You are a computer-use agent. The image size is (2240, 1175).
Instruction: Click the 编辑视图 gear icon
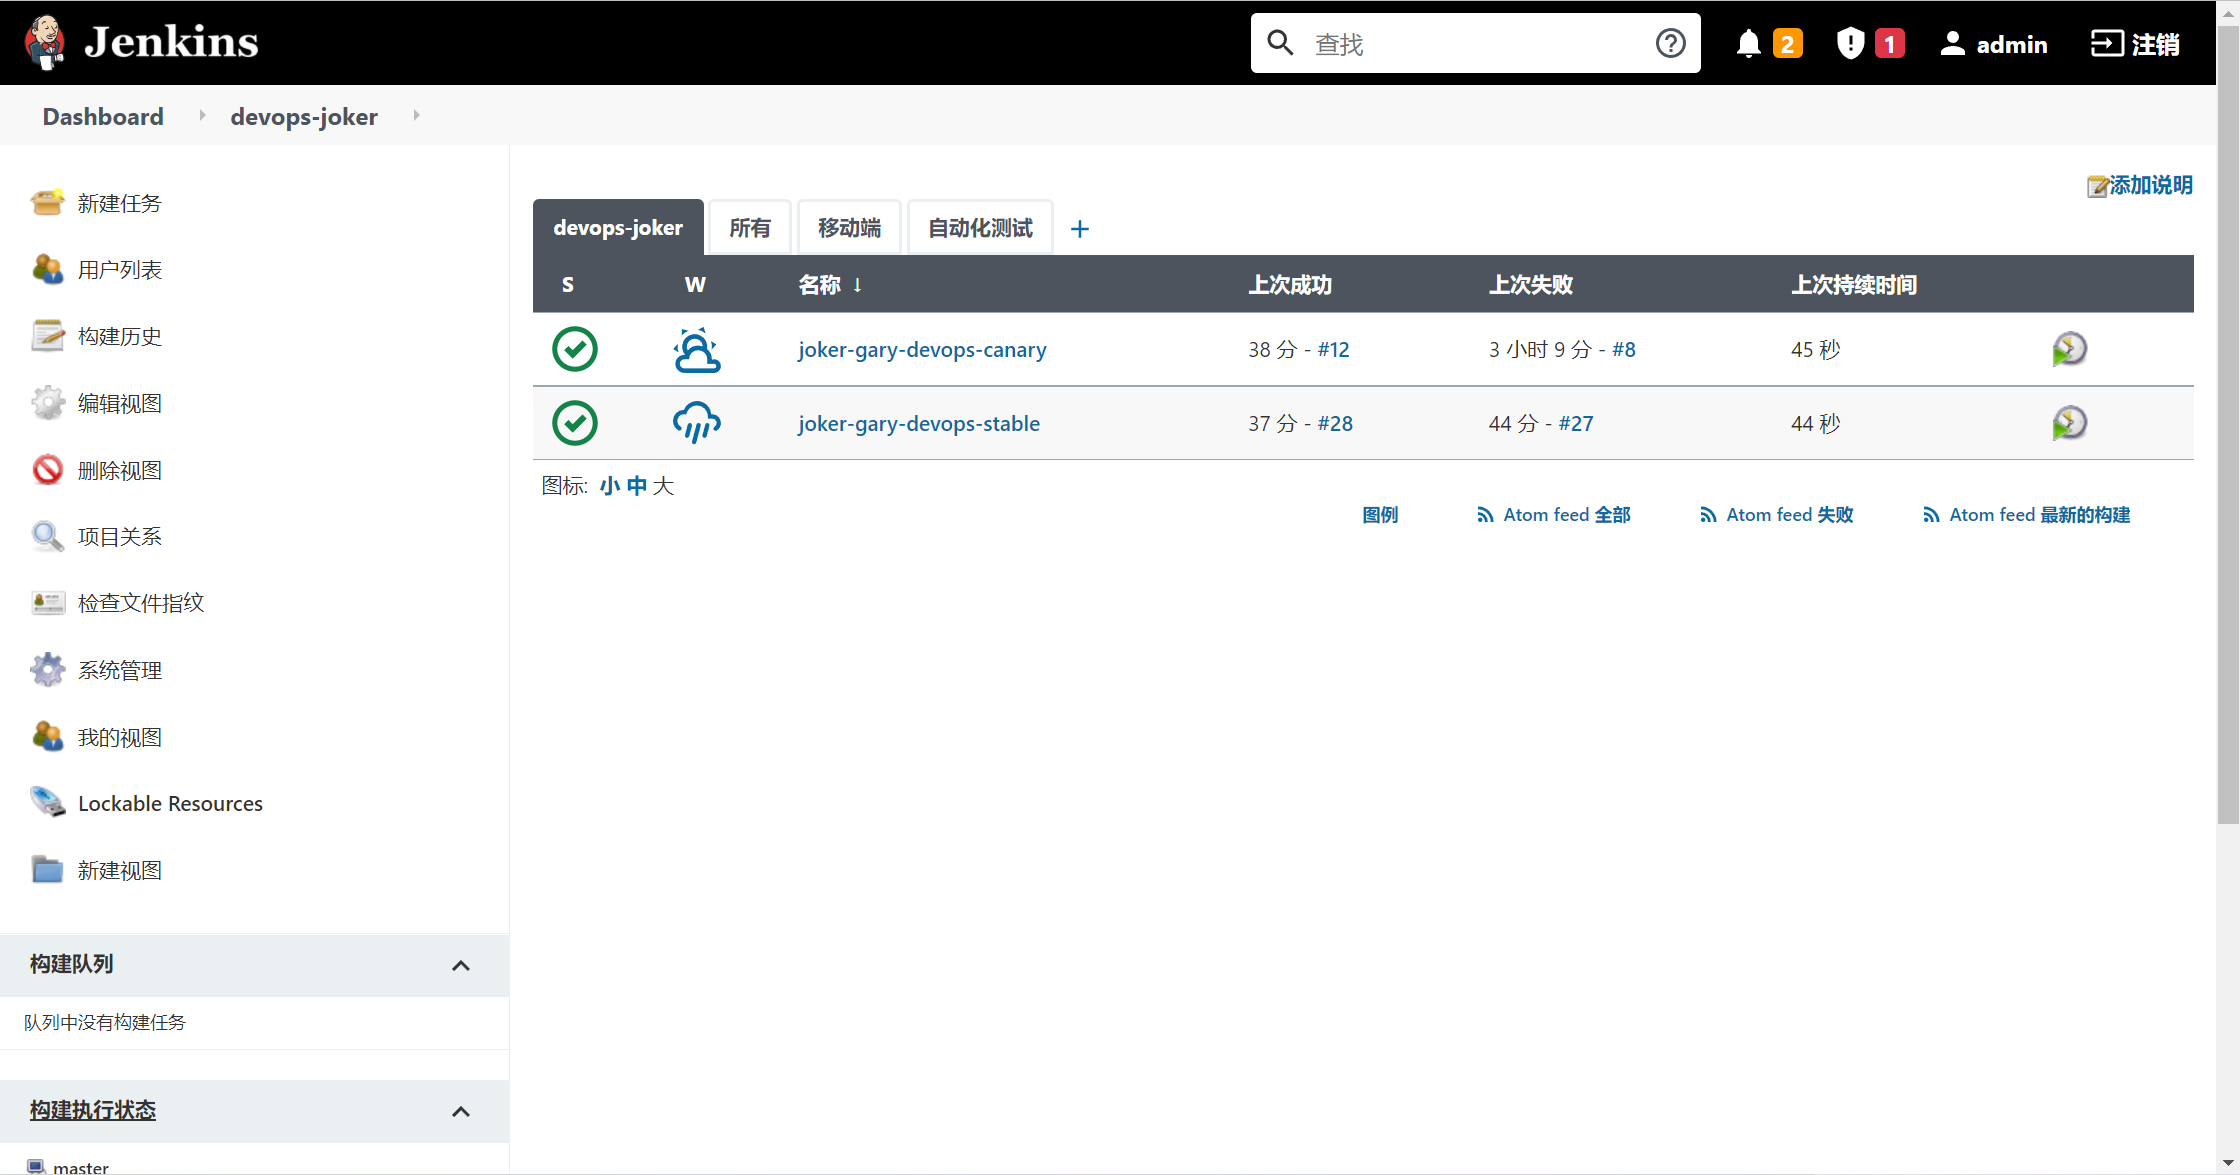pyautogui.click(x=47, y=403)
